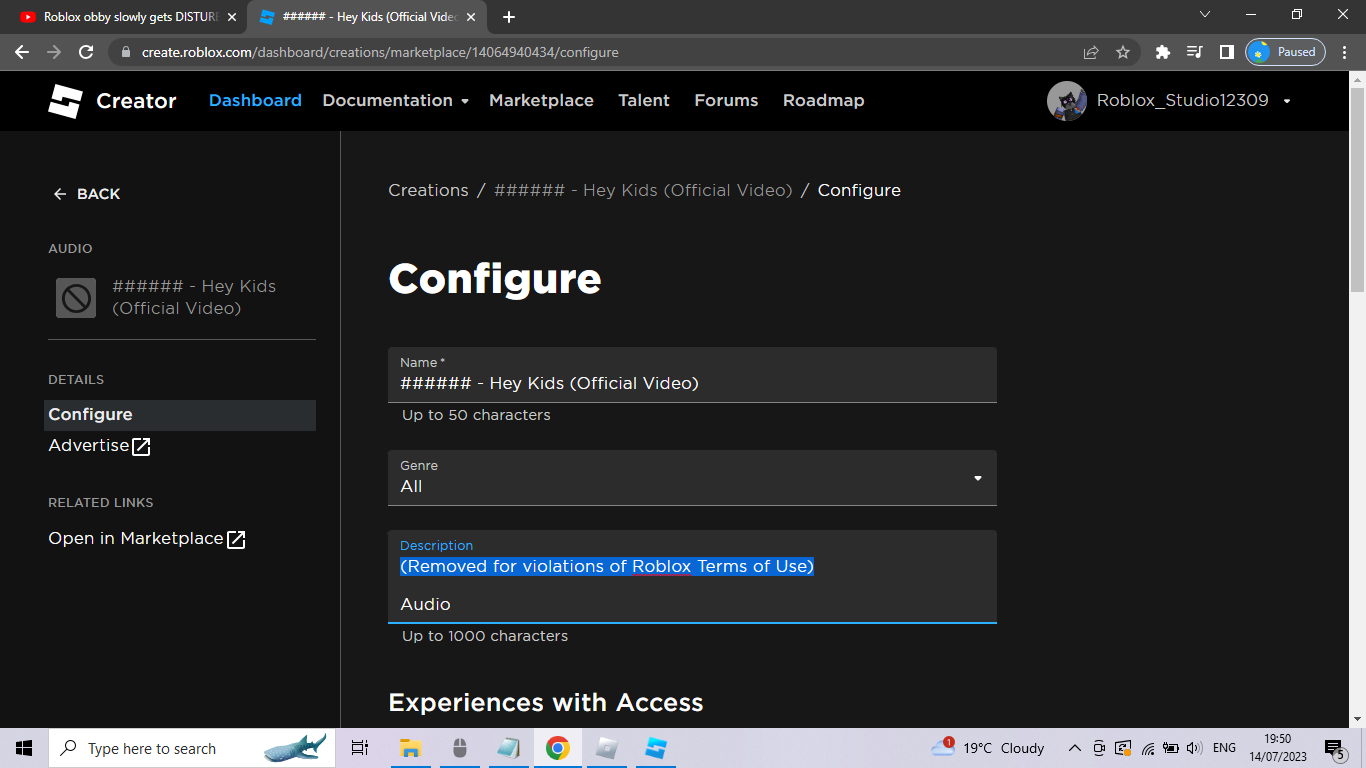Click the browser forward arrow

(54, 52)
